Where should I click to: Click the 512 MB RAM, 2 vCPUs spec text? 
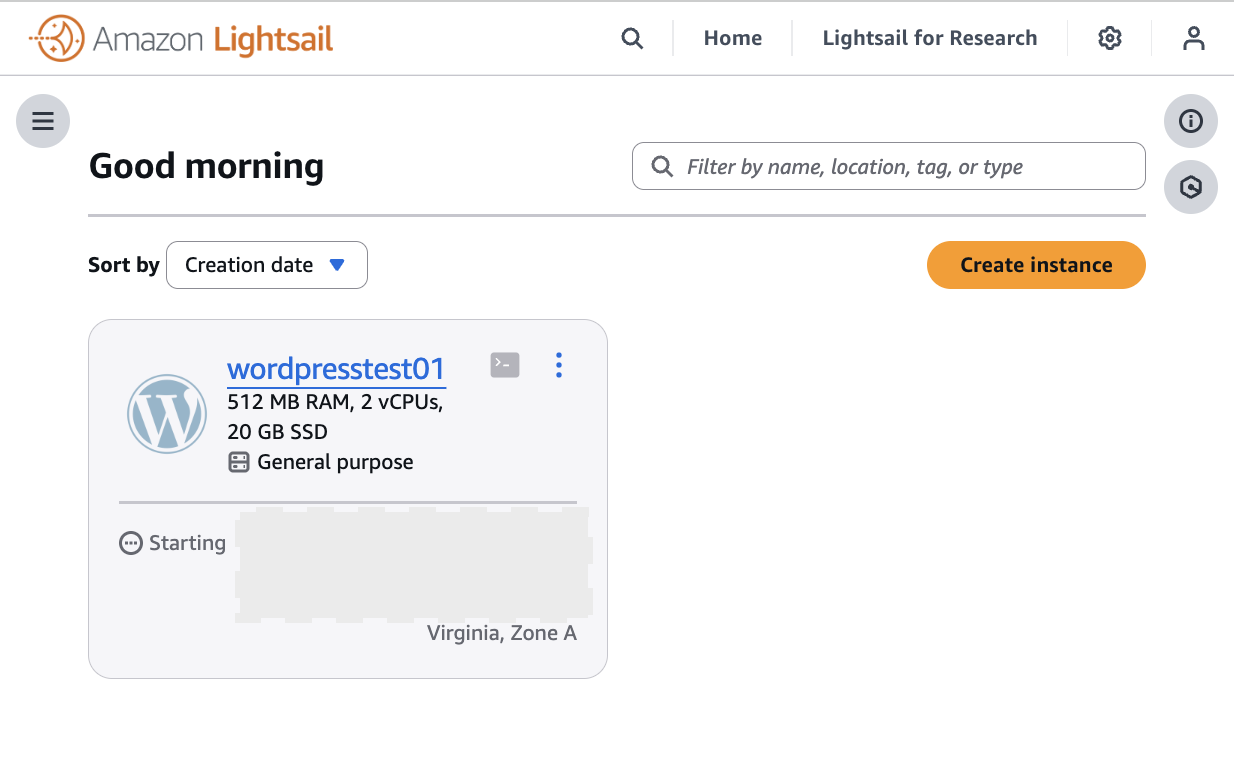[335, 402]
